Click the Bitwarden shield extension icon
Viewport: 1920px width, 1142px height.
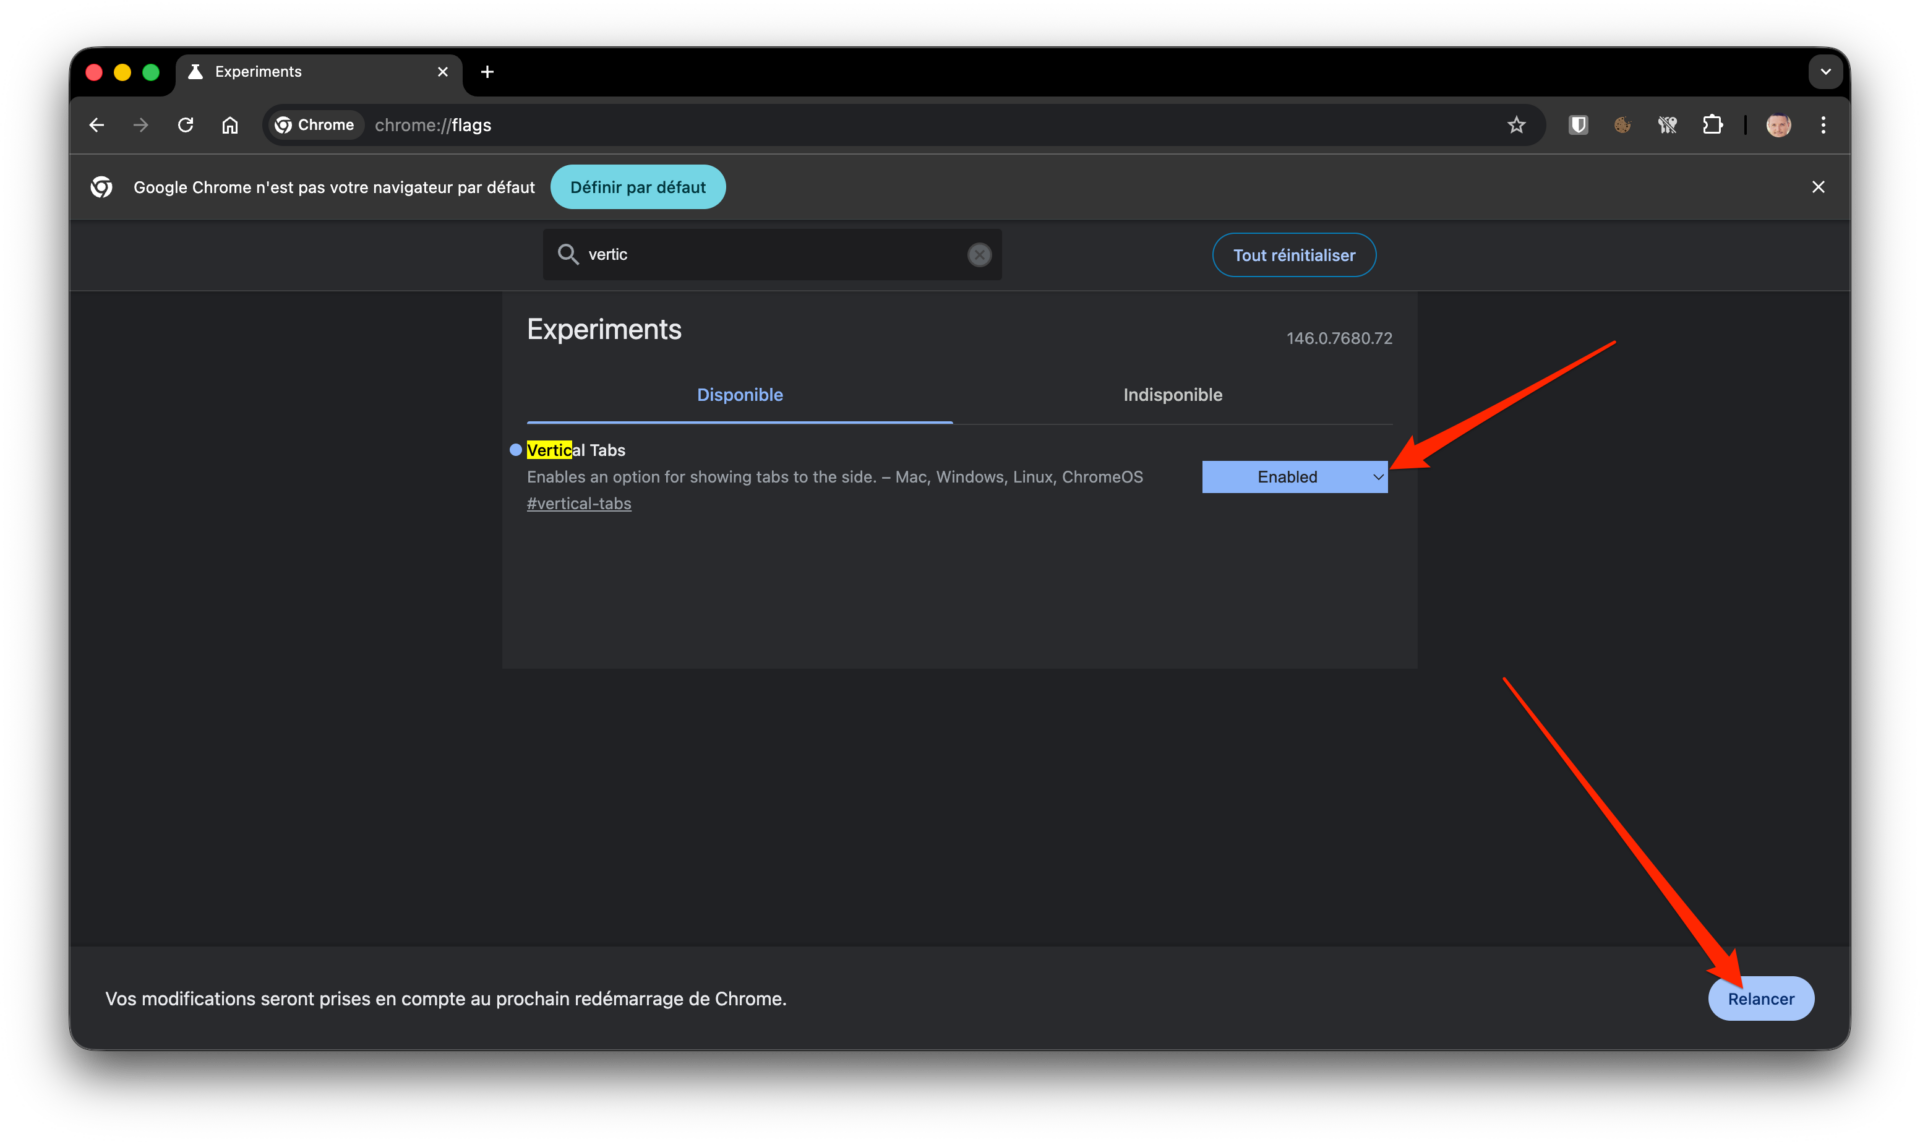(1578, 124)
